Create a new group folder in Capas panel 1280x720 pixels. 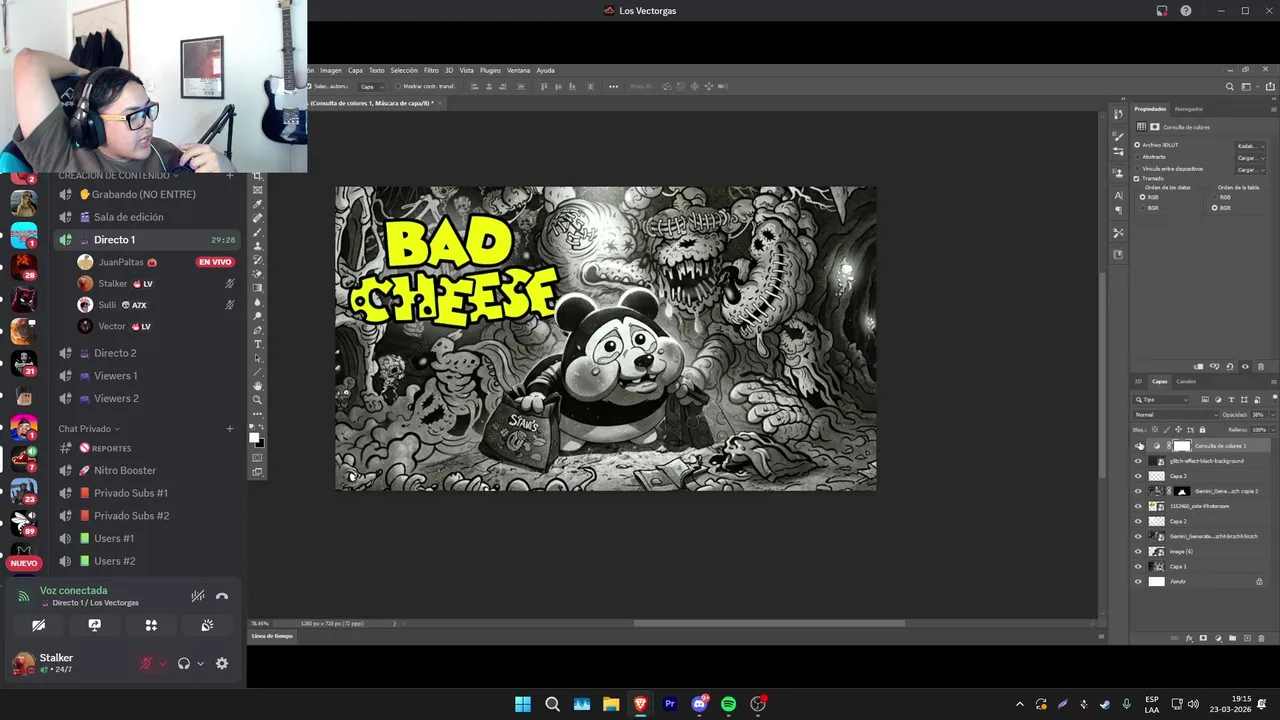[x=1232, y=638]
